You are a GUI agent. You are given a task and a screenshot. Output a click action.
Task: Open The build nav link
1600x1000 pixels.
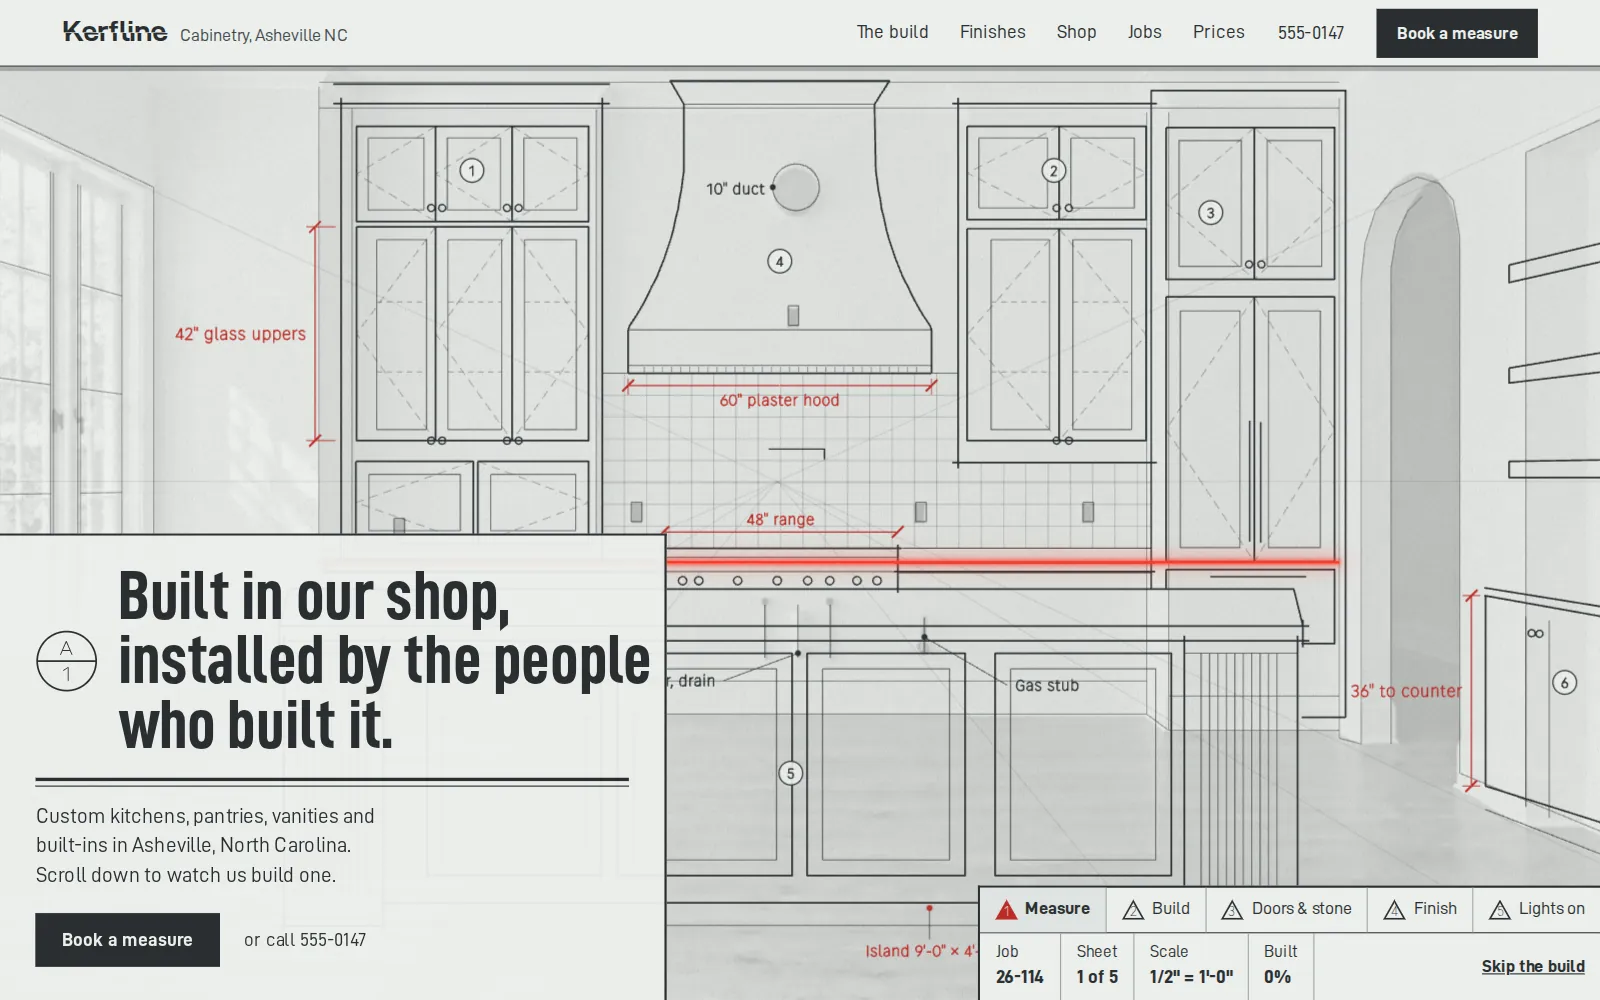pos(892,32)
